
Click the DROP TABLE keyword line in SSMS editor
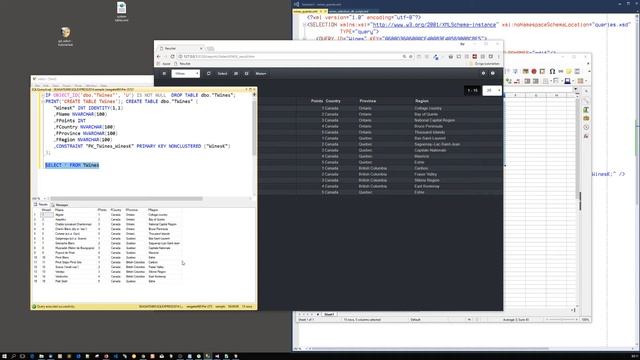140,95
